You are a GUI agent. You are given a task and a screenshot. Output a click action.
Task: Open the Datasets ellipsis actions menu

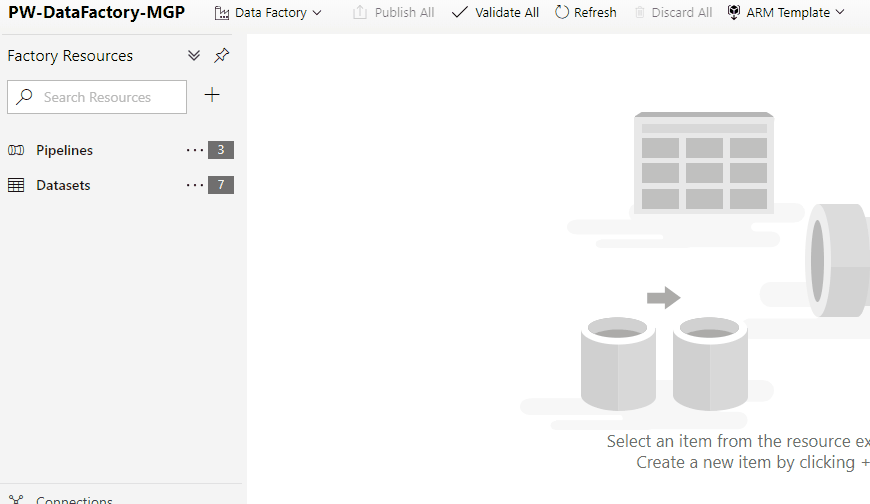click(x=194, y=186)
